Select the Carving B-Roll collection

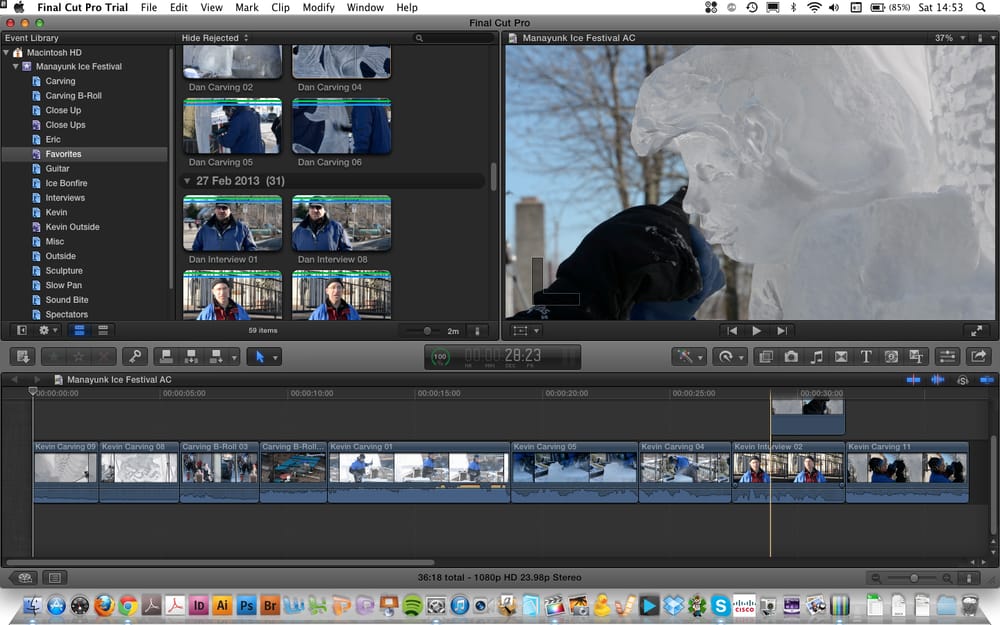pyautogui.click(x=73, y=96)
